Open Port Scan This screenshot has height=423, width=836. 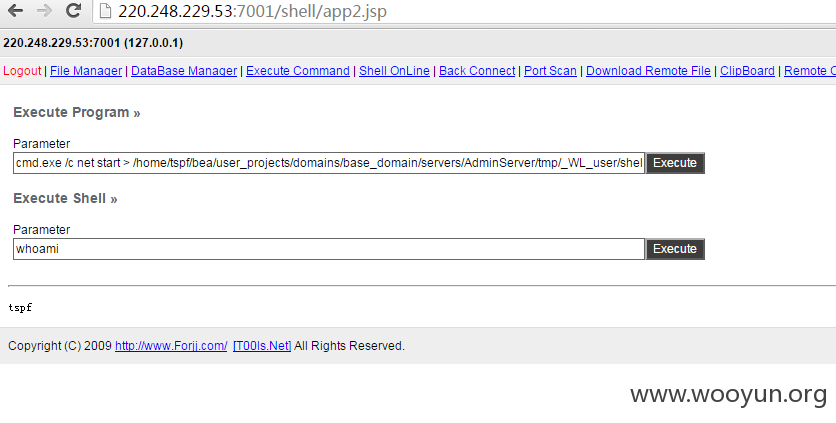coord(550,71)
